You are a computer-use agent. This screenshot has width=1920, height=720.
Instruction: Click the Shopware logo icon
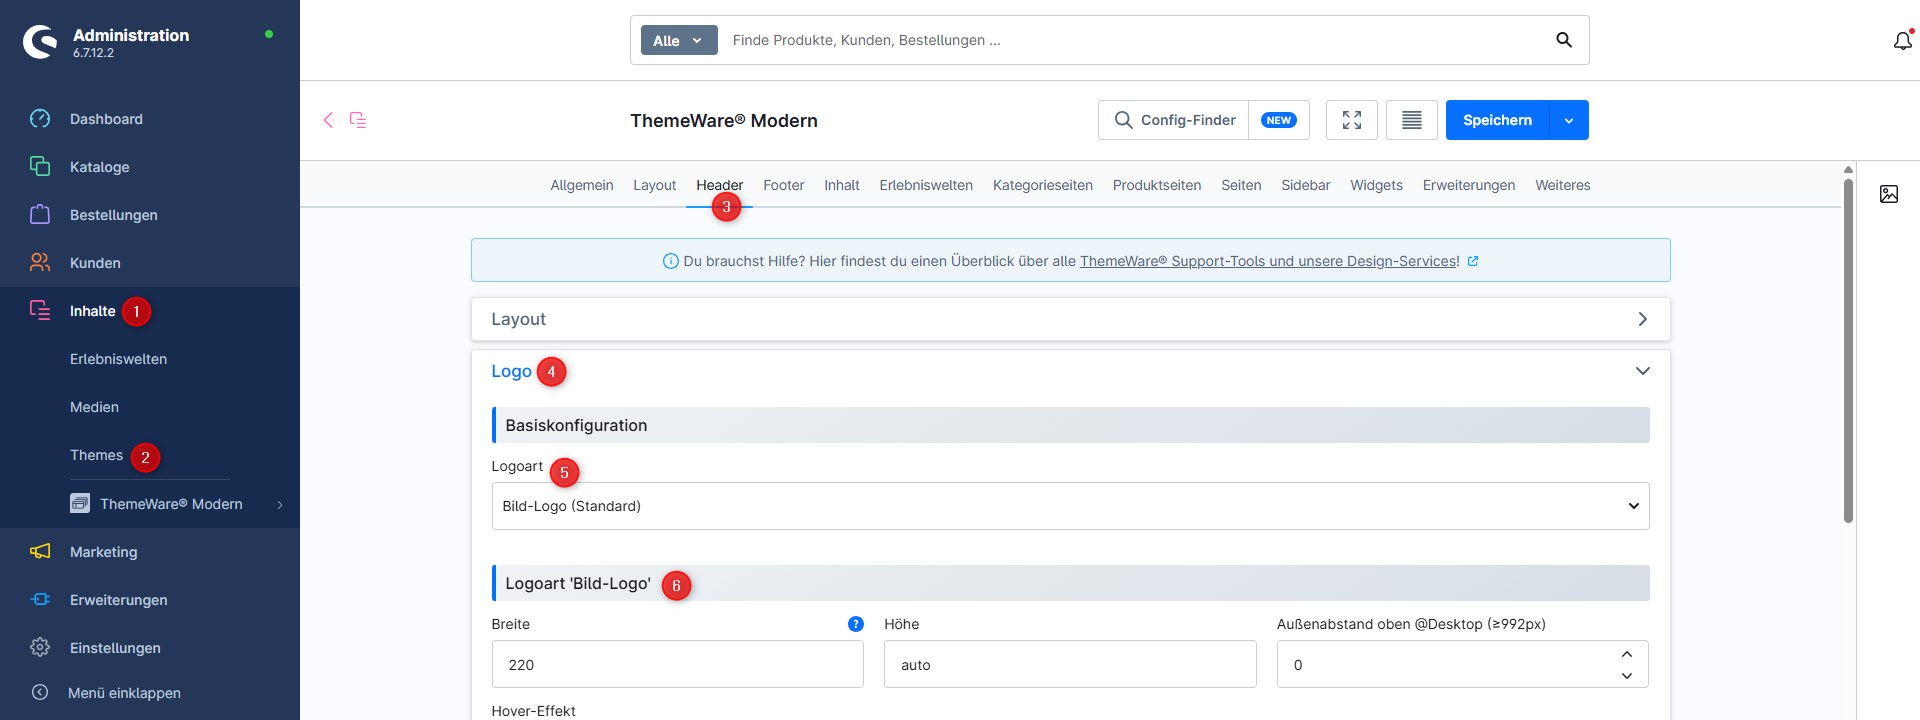point(40,42)
